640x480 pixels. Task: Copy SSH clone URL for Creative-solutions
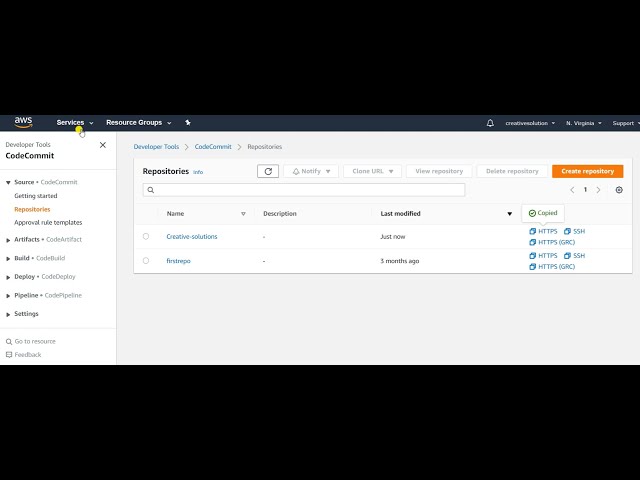point(575,231)
